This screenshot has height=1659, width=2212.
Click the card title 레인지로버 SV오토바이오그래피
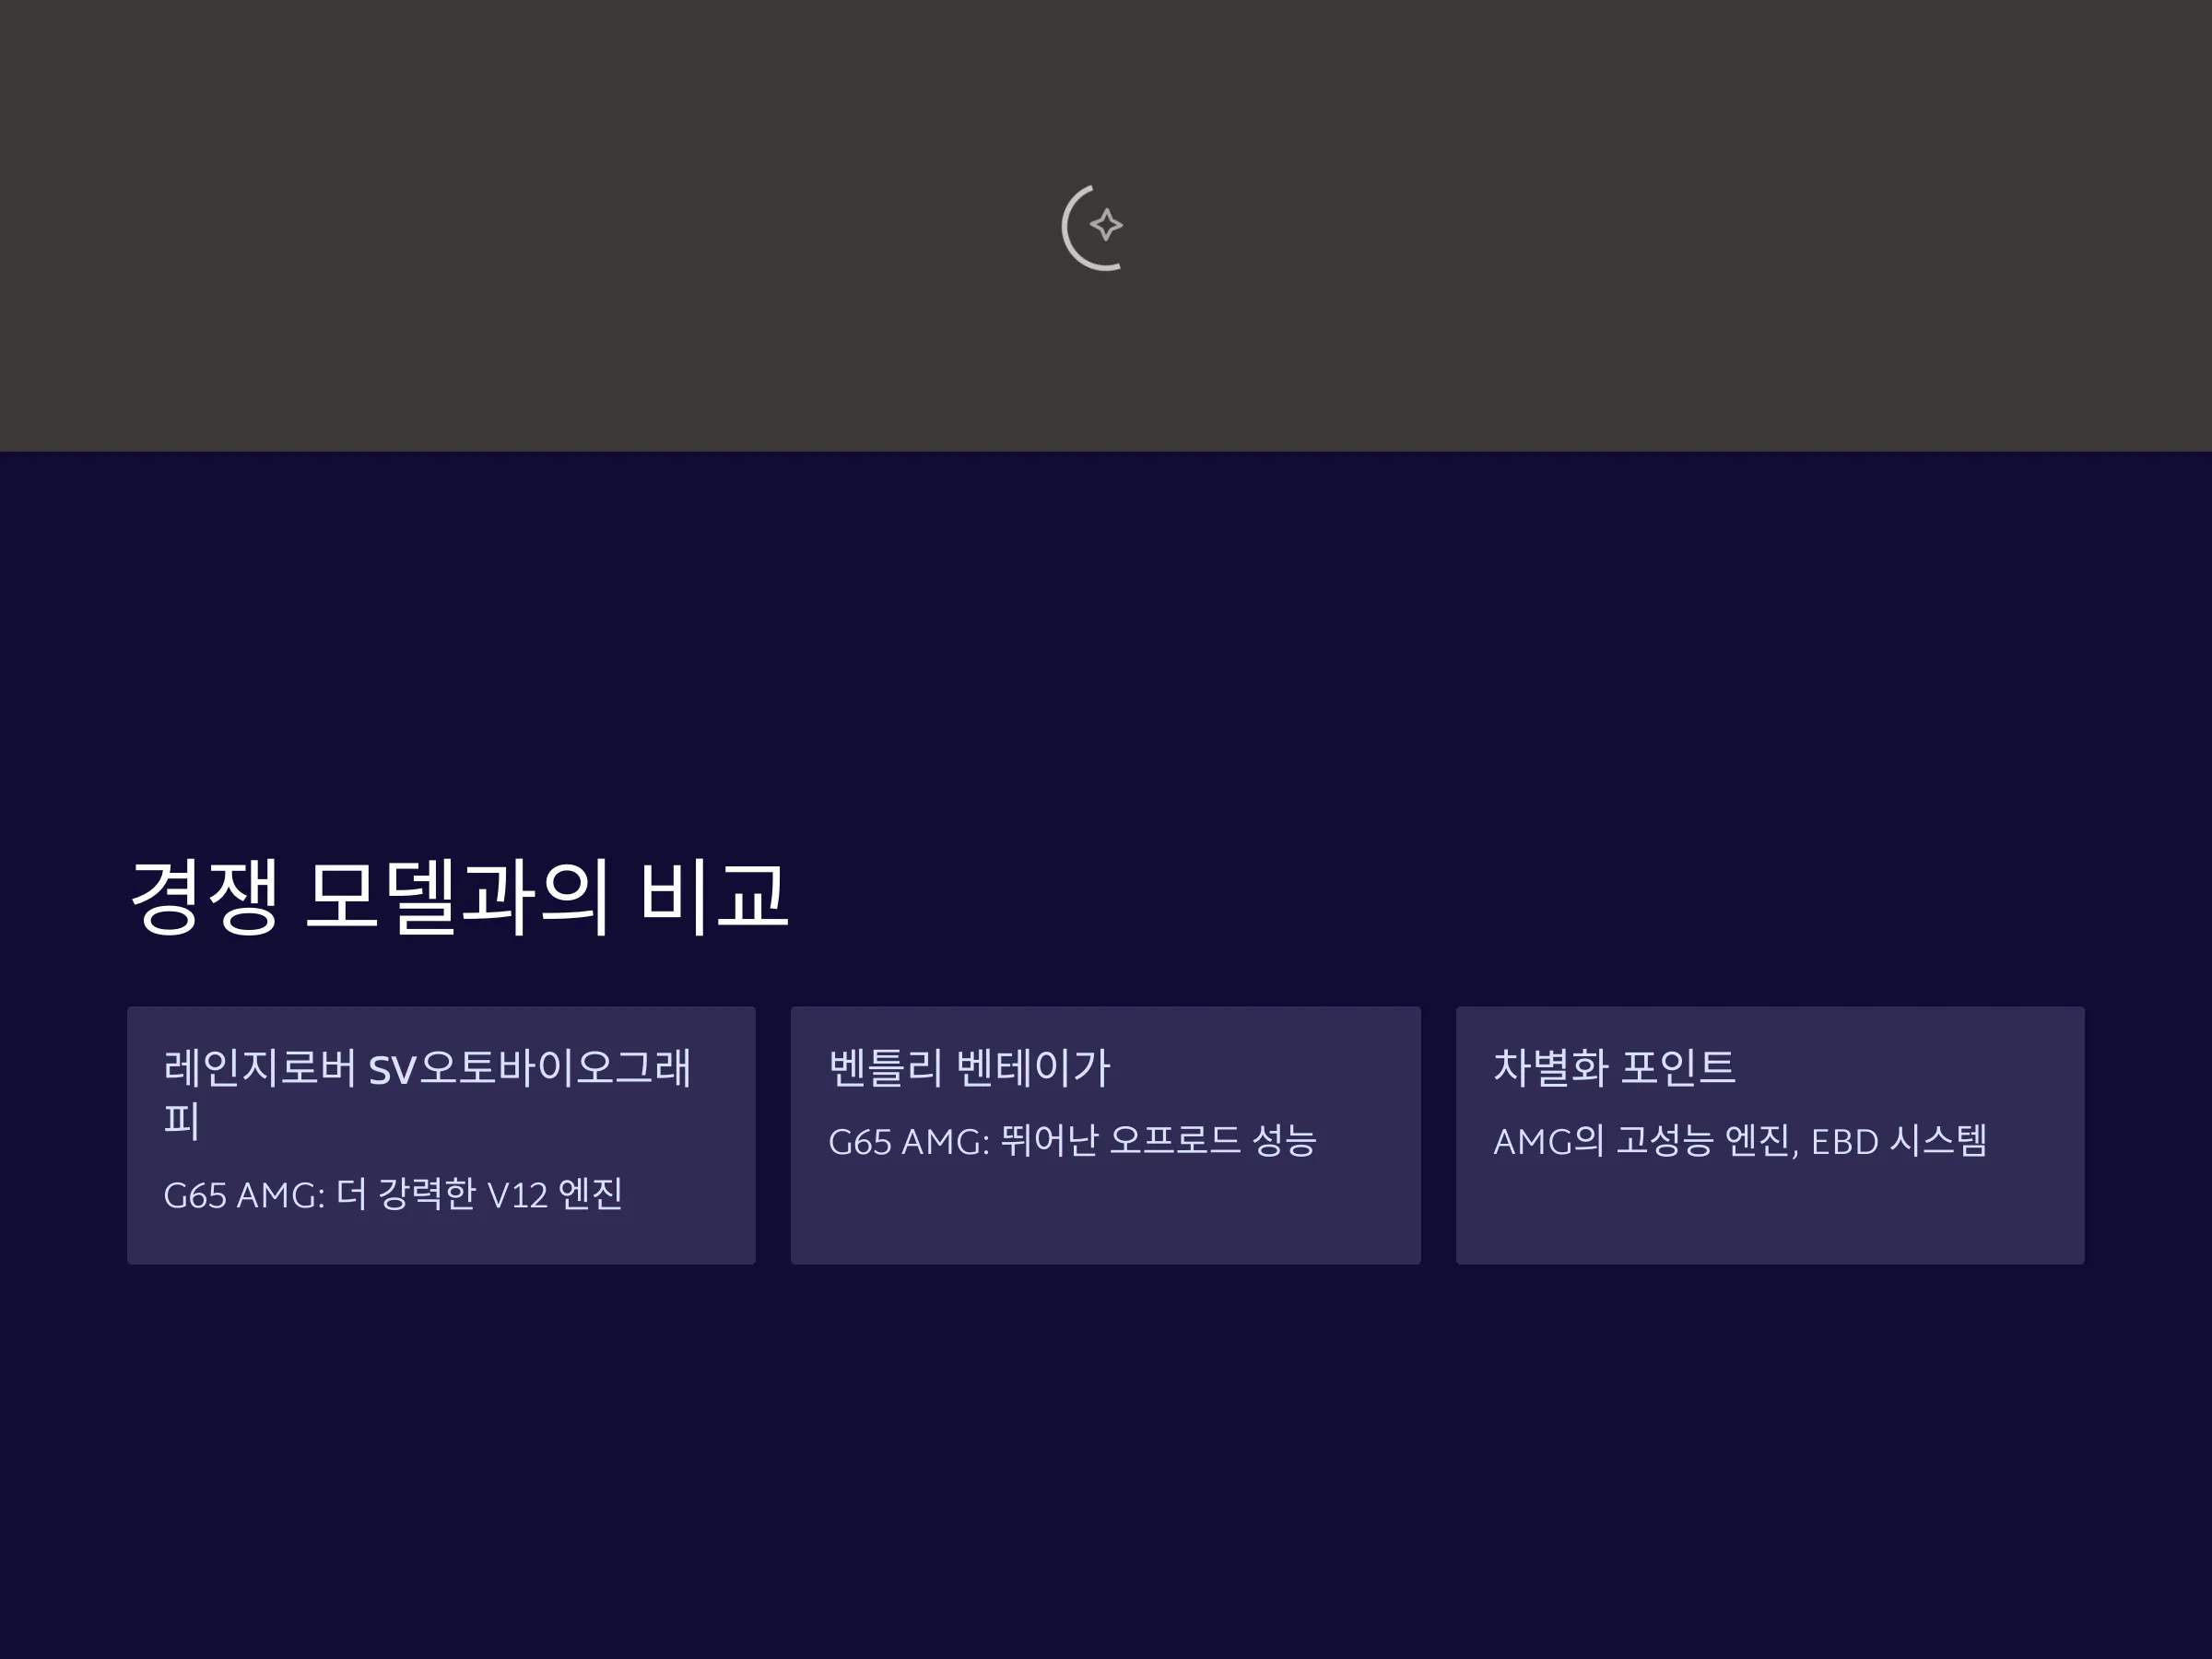click(427, 1093)
